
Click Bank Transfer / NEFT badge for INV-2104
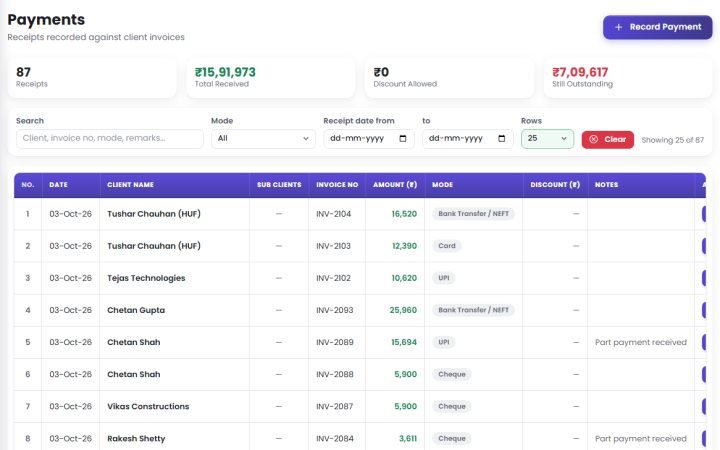473,214
